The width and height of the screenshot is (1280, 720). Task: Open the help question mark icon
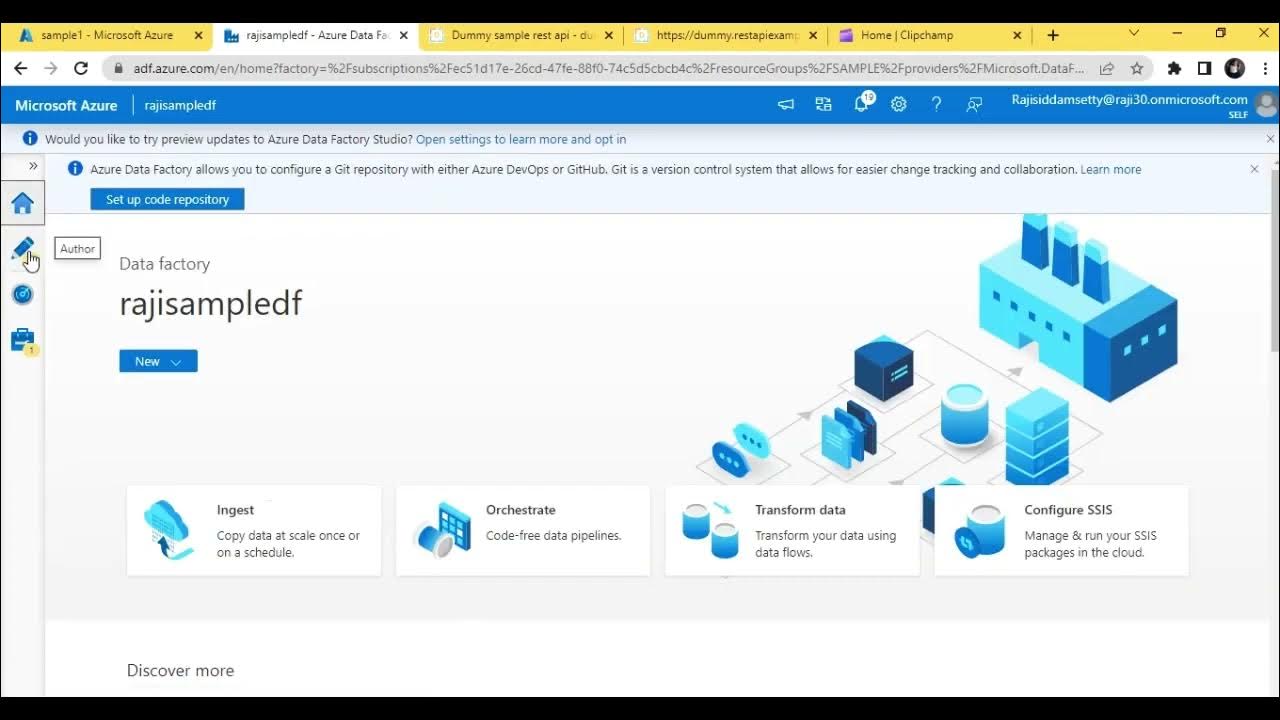[936, 104]
